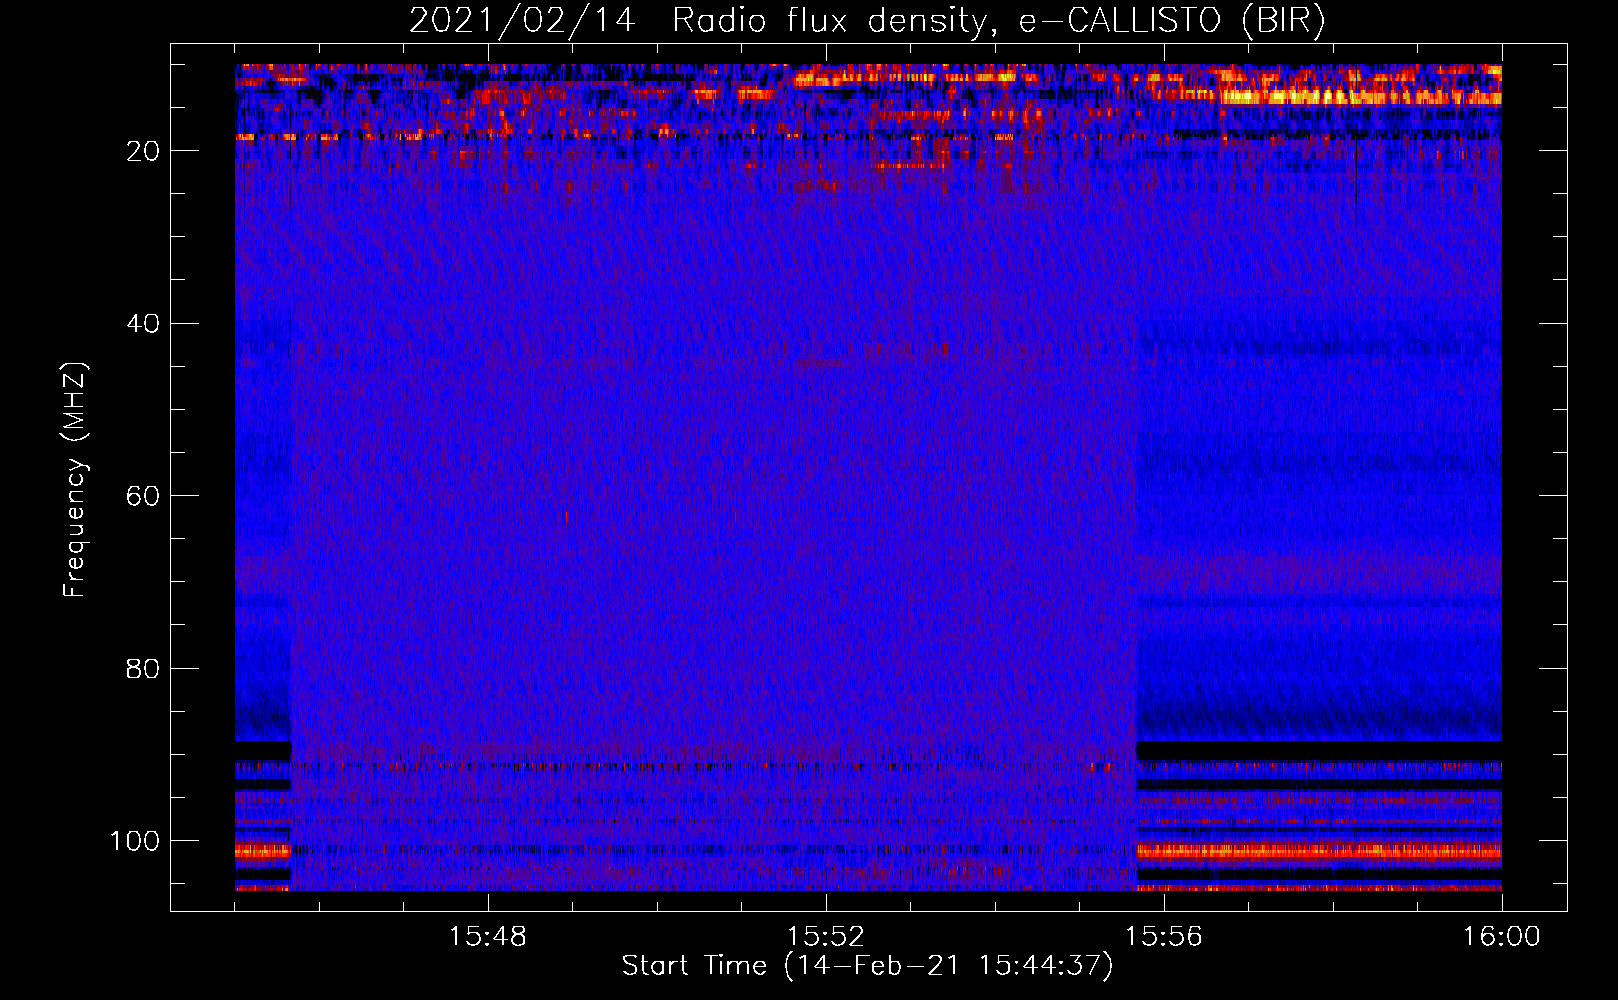Click the 15:56 time tick label

click(1163, 936)
